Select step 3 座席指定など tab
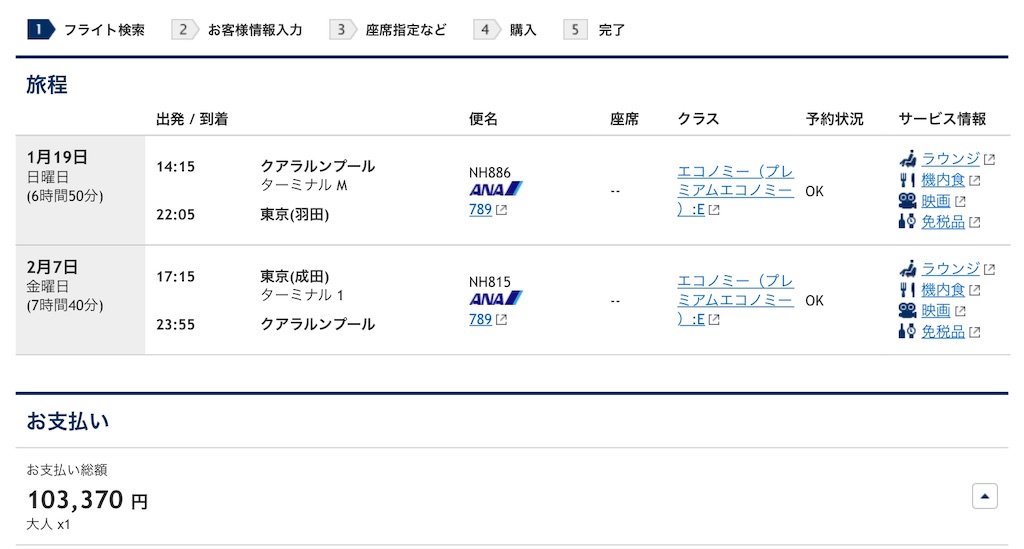The height and width of the screenshot is (549, 1024). [x=389, y=29]
